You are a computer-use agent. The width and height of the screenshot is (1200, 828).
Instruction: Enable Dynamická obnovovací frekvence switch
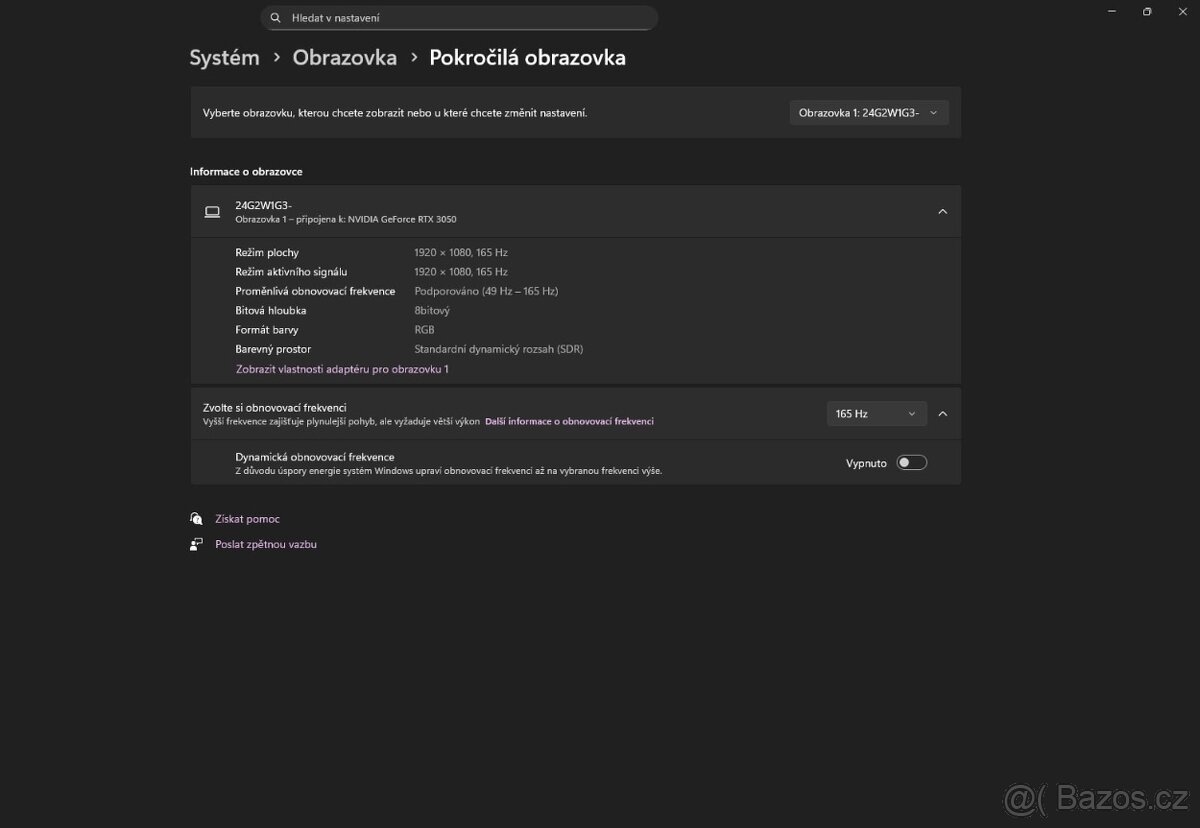(911, 462)
